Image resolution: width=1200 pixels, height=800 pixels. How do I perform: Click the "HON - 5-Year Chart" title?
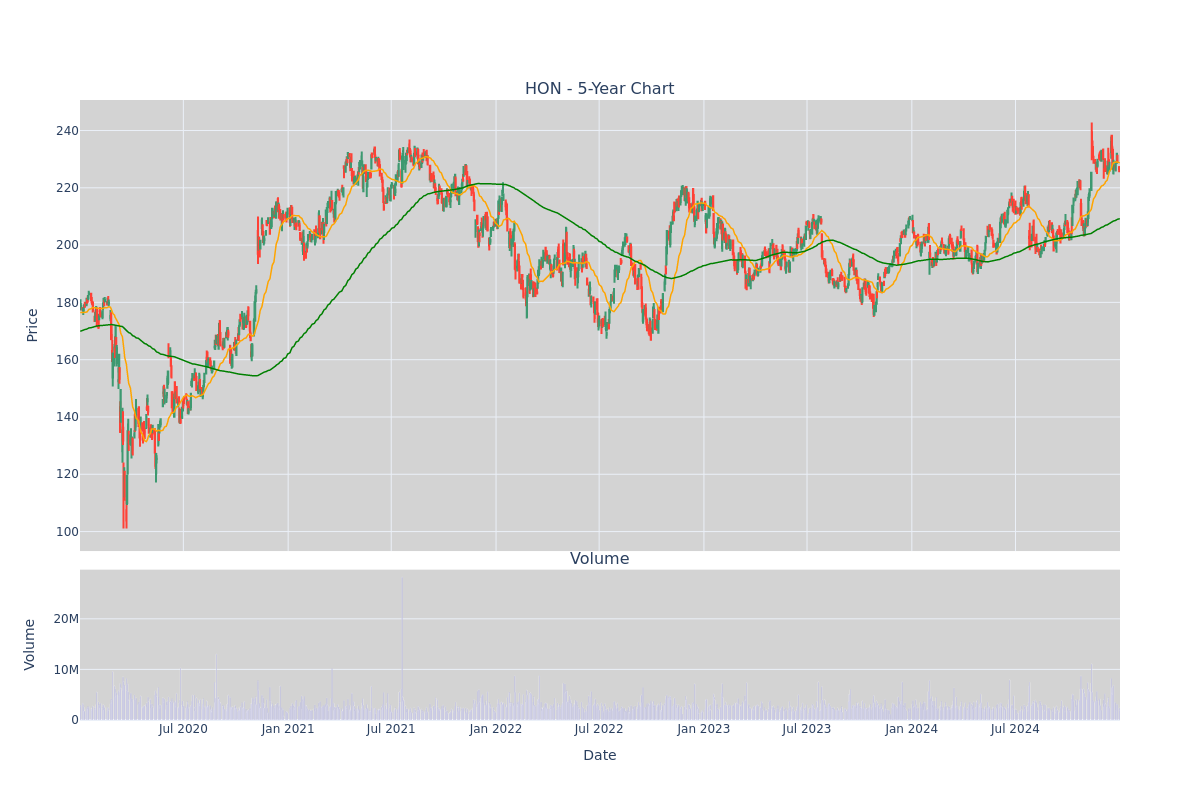[599, 89]
